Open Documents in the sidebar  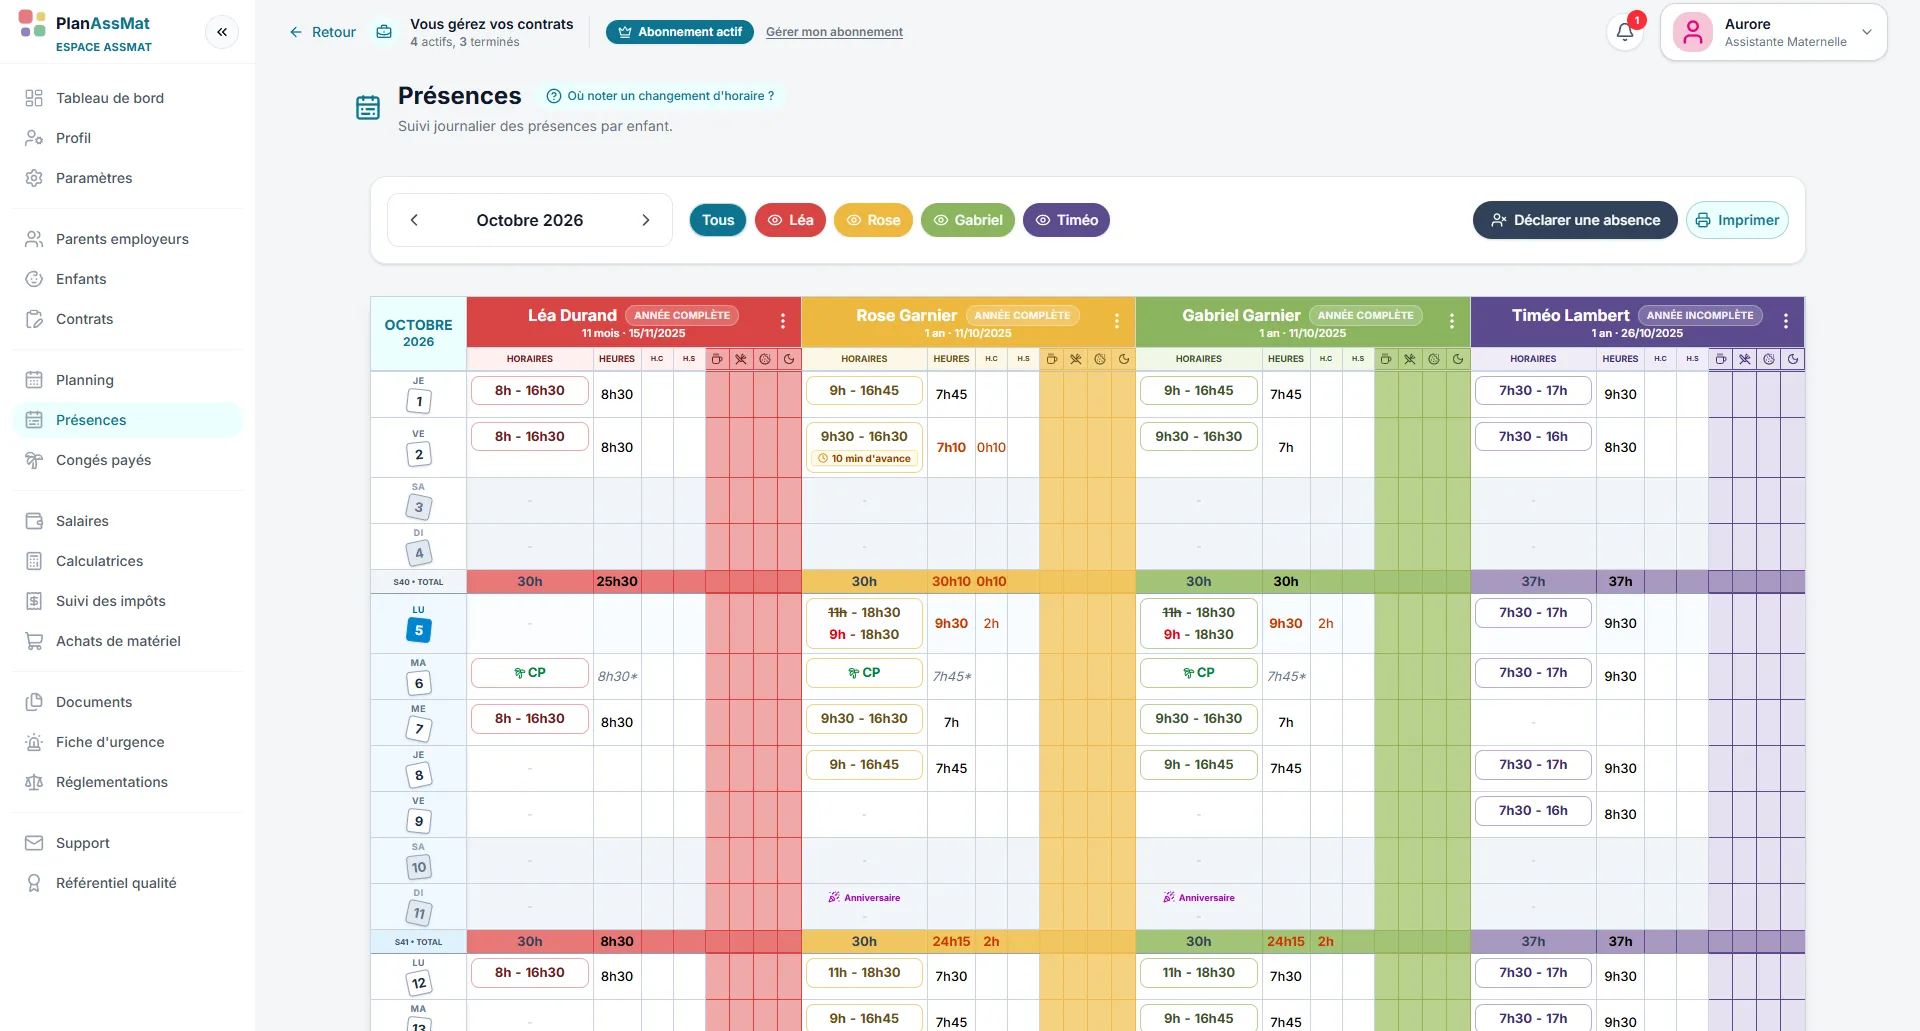(x=127, y=702)
